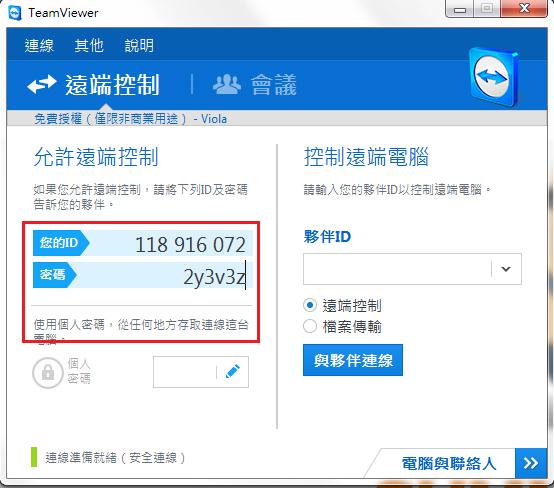This screenshot has width=554, height=488.
Task: Switch to the 會議 tab
Action: point(255,85)
